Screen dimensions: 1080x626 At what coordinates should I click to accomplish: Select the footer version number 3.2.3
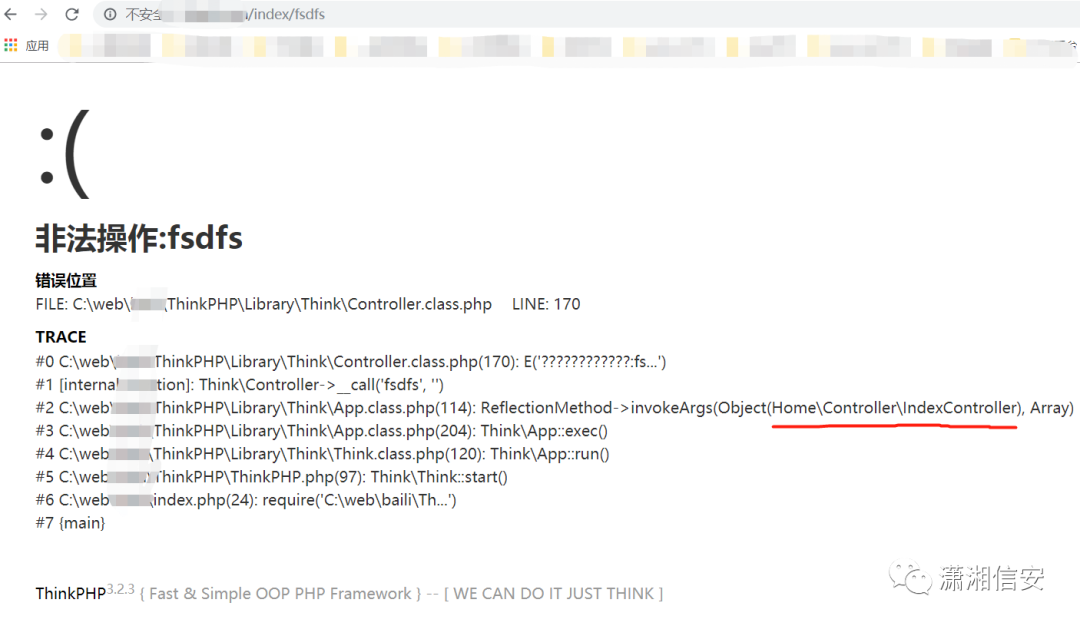click(x=121, y=589)
